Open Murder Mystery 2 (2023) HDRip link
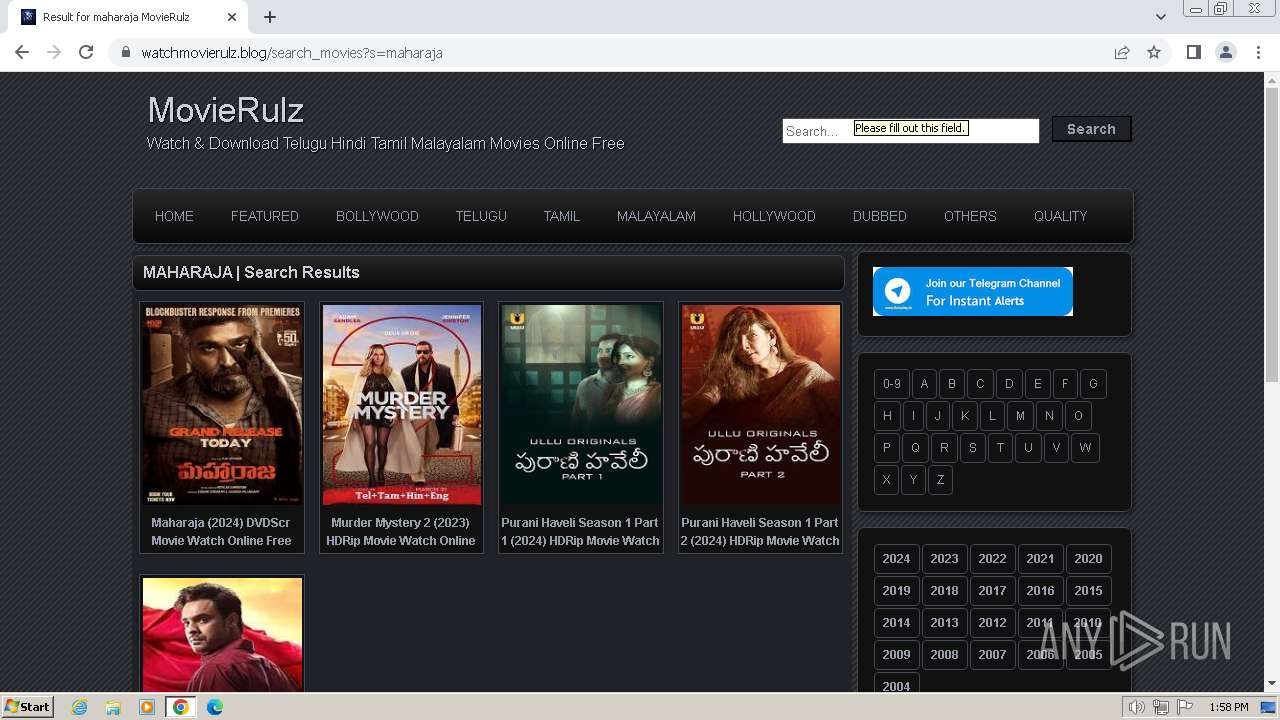This screenshot has width=1280, height=720. point(401,531)
